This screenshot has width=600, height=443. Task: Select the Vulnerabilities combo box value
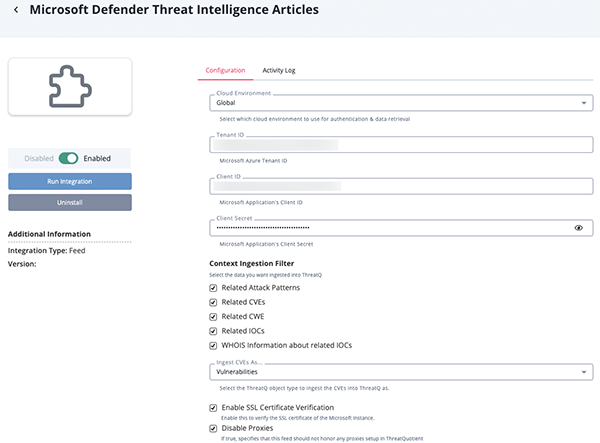coord(237,372)
